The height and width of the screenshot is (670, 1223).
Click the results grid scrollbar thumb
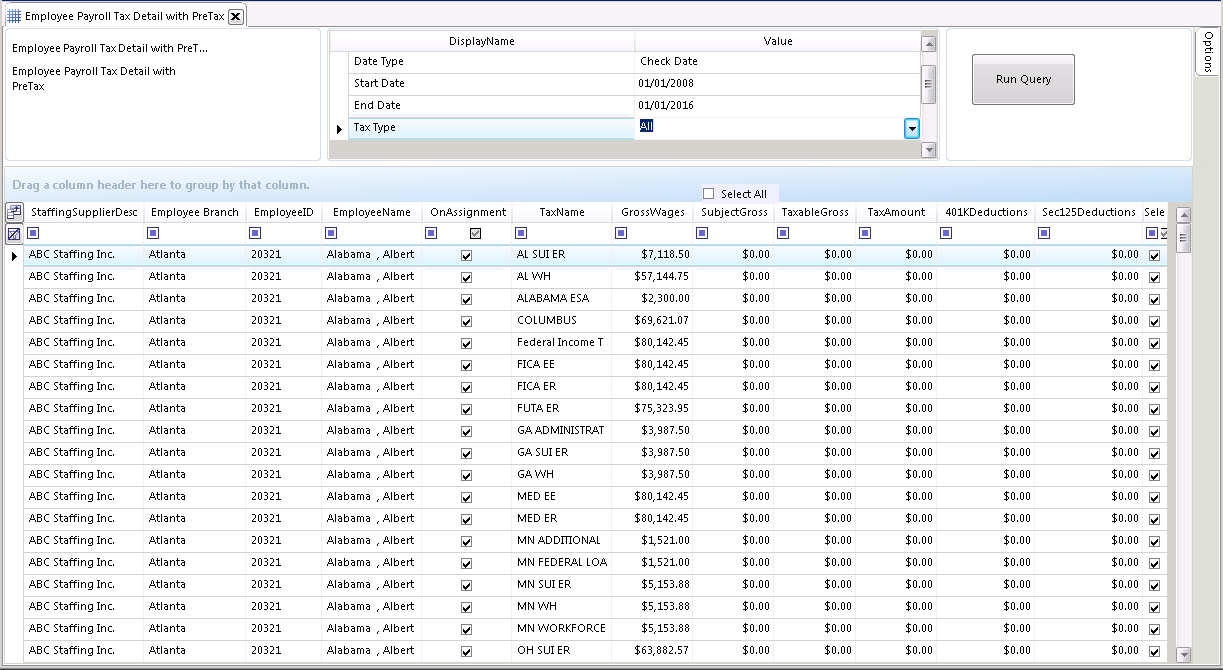1184,237
